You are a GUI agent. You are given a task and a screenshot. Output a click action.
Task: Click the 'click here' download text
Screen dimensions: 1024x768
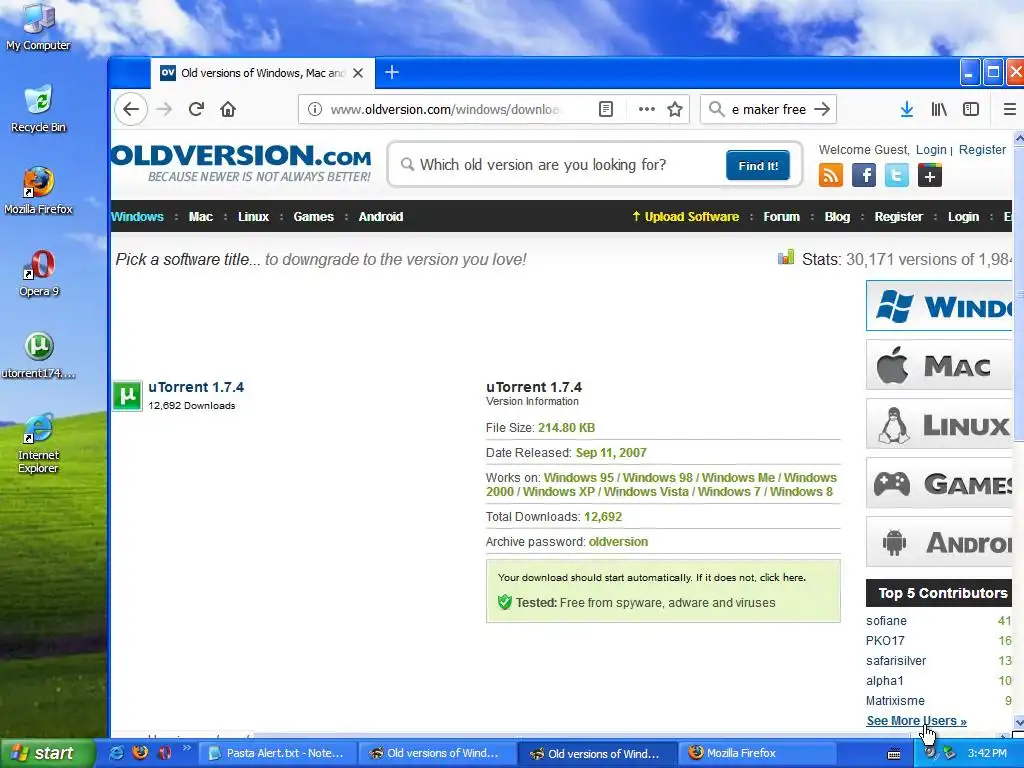tap(782, 577)
